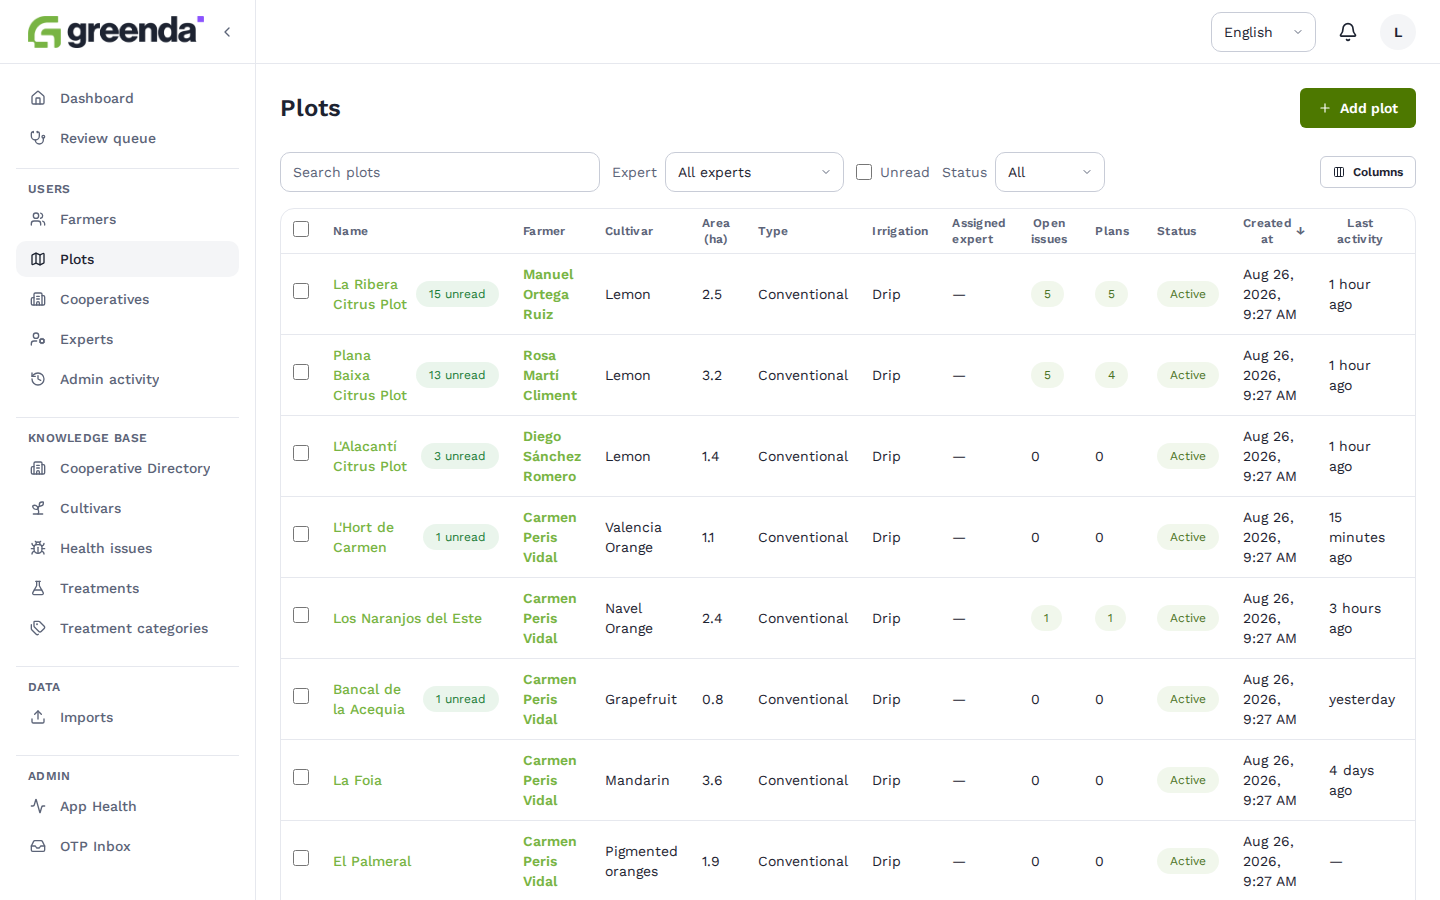This screenshot has height=900, width=1440.
Task: Open Los Naranjos del Este plot link
Action: (407, 618)
